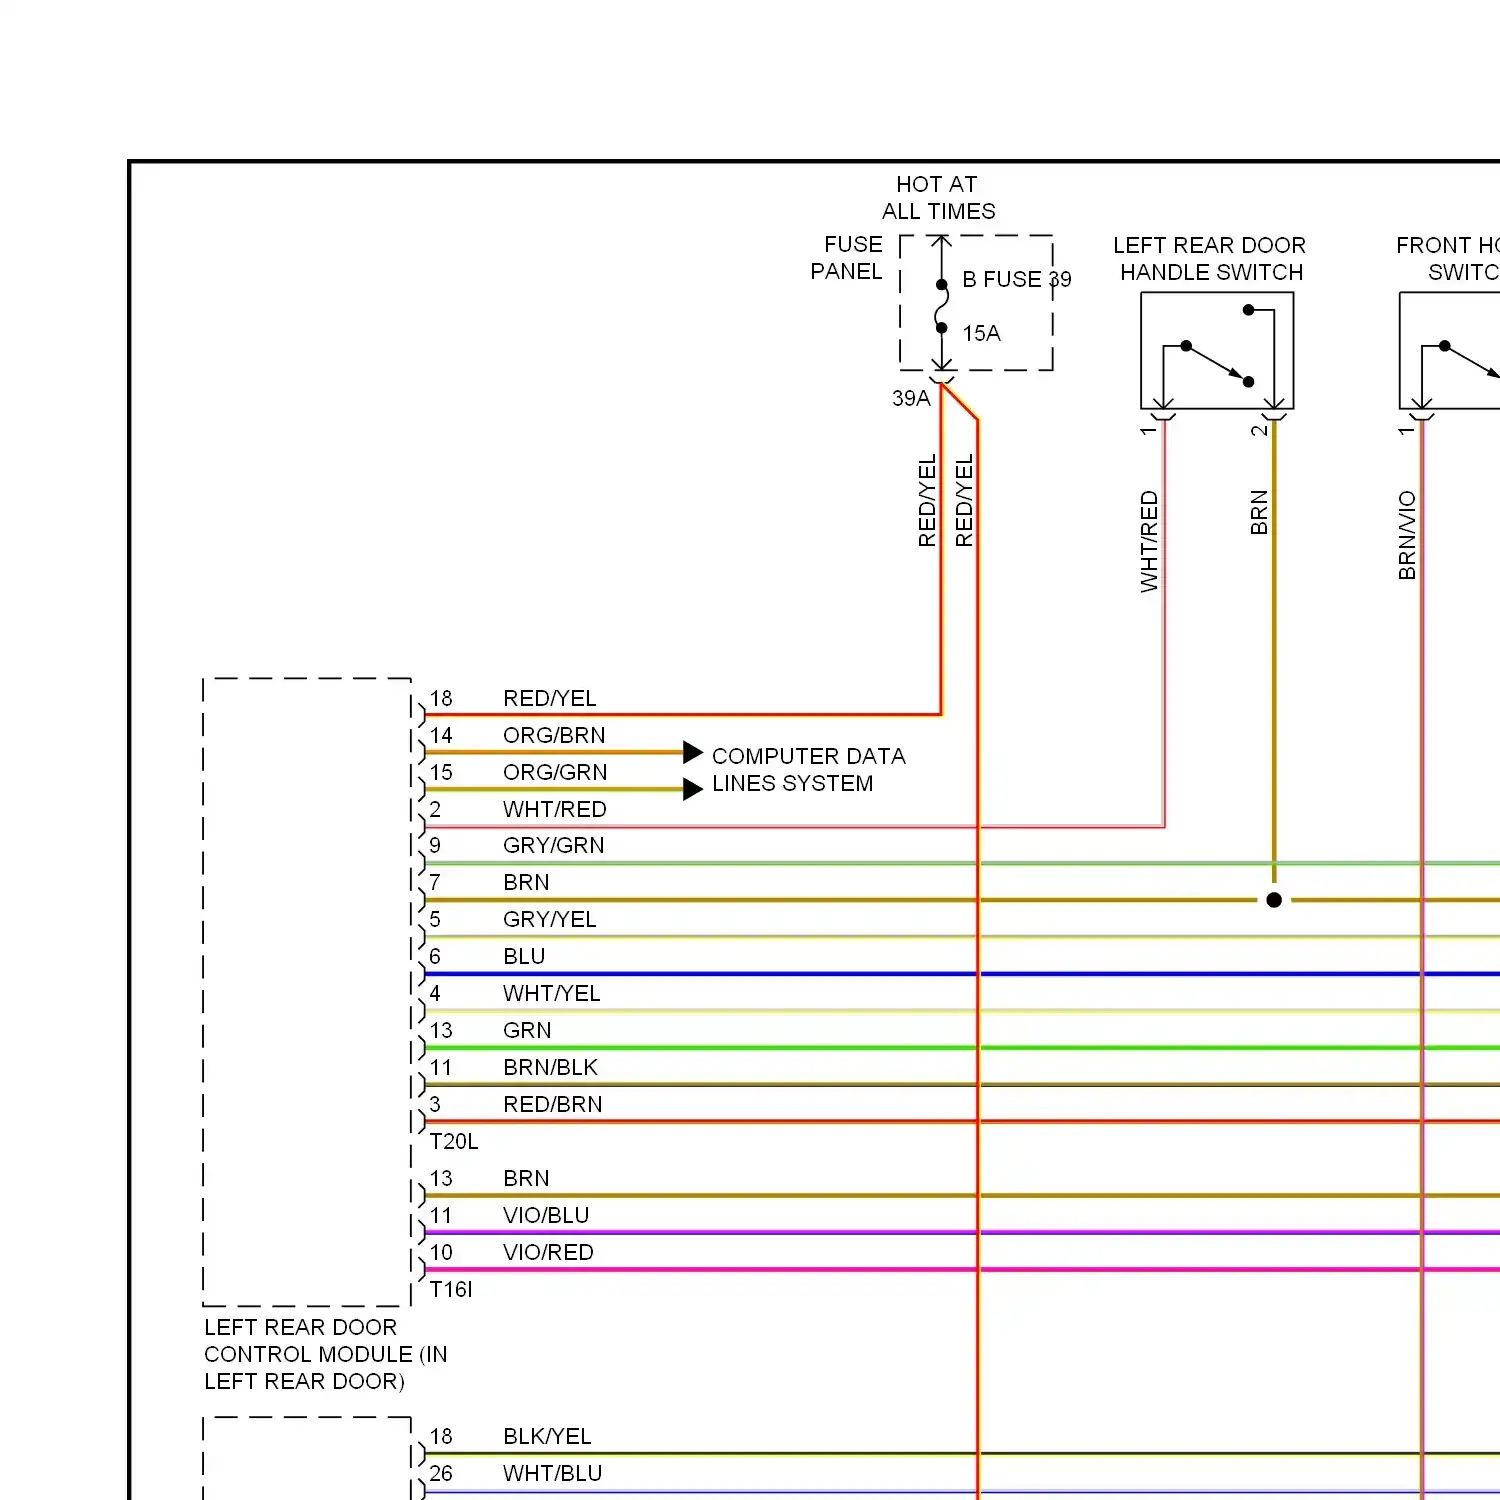Screen dimensions: 1500x1500
Task: Click the arrowhead at the end of the ORG/GRN wire
Action: [693, 789]
